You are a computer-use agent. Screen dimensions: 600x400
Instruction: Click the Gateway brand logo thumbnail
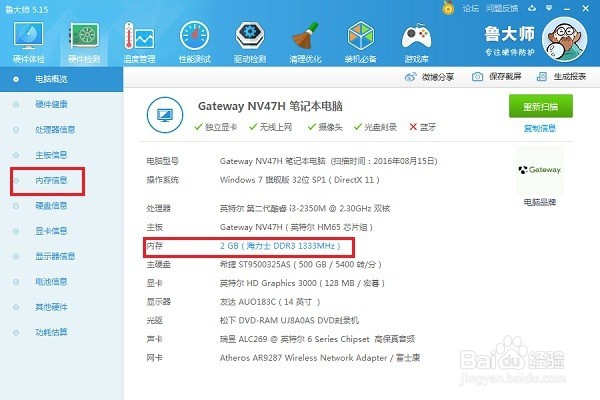point(540,170)
